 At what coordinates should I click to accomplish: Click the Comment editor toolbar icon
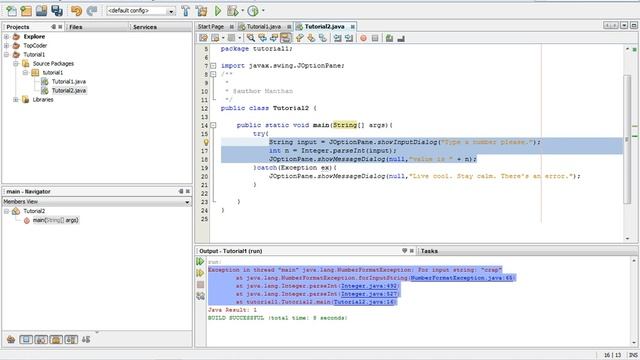click(x=389, y=38)
